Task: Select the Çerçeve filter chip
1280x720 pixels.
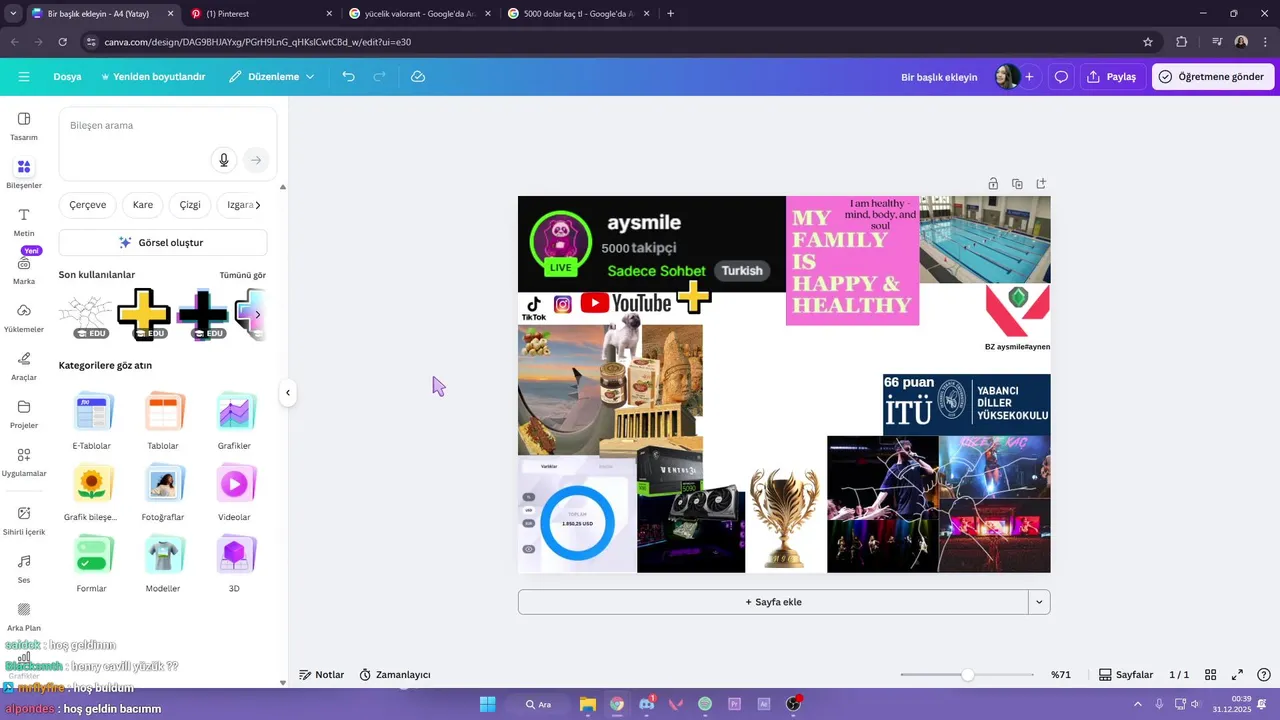Action: 88,205
